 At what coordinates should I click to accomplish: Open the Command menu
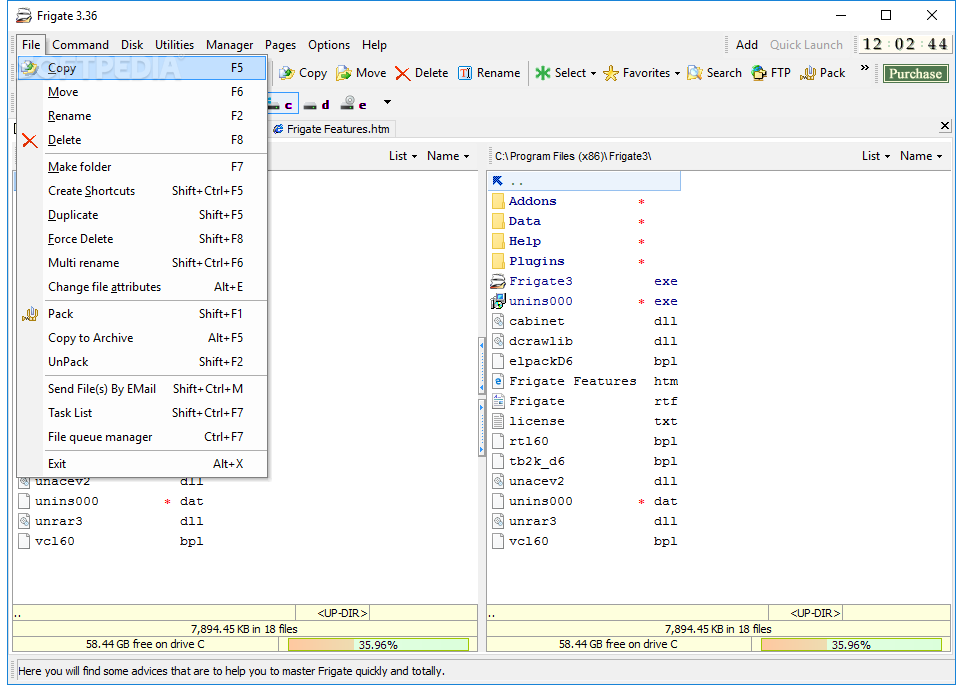click(x=80, y=45)
